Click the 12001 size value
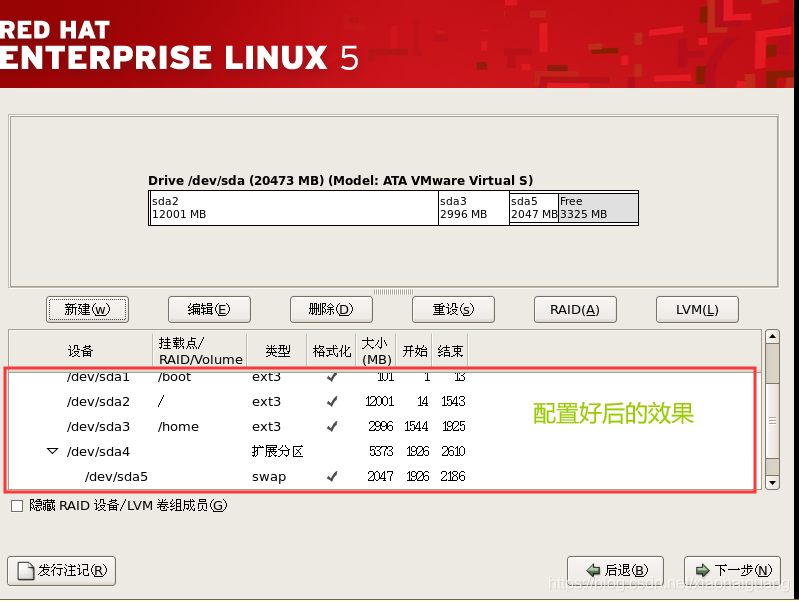799x602 pixels. point(380,402)
